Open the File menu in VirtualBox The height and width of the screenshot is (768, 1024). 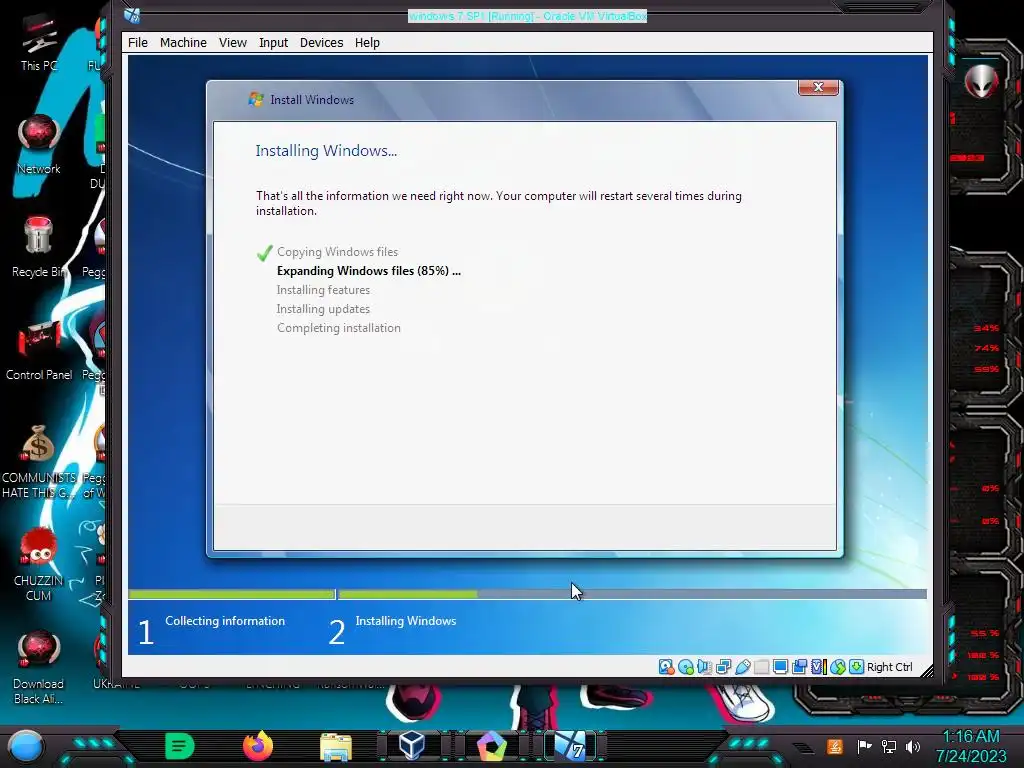coord(137,42)
